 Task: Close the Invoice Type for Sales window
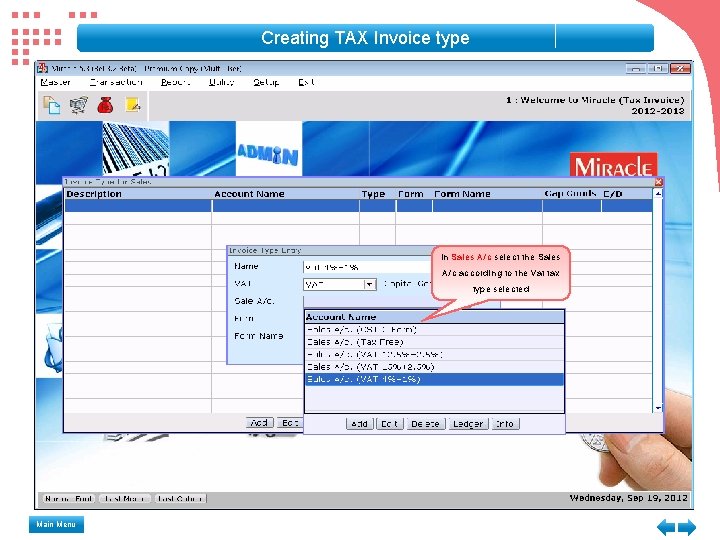click(658, 182)
